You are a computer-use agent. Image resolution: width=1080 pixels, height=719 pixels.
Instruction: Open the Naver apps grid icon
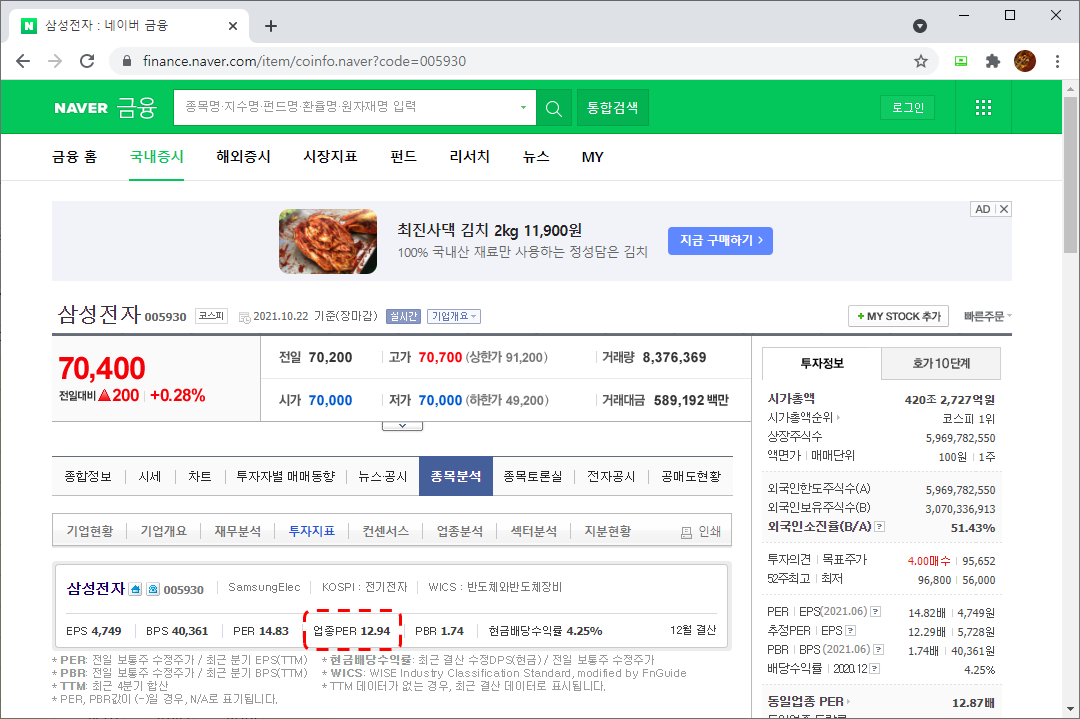pyautogui.click(x=984, y=107)
